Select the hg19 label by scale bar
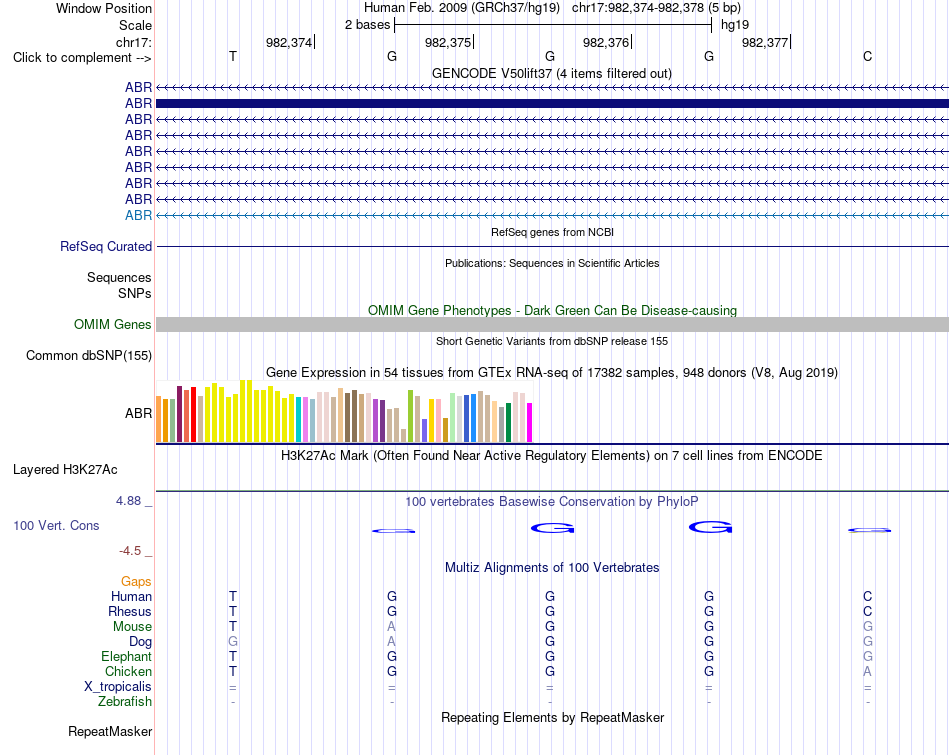Image resolution: width=950 pixels, height=755 pixels. (x=734, y=25)
